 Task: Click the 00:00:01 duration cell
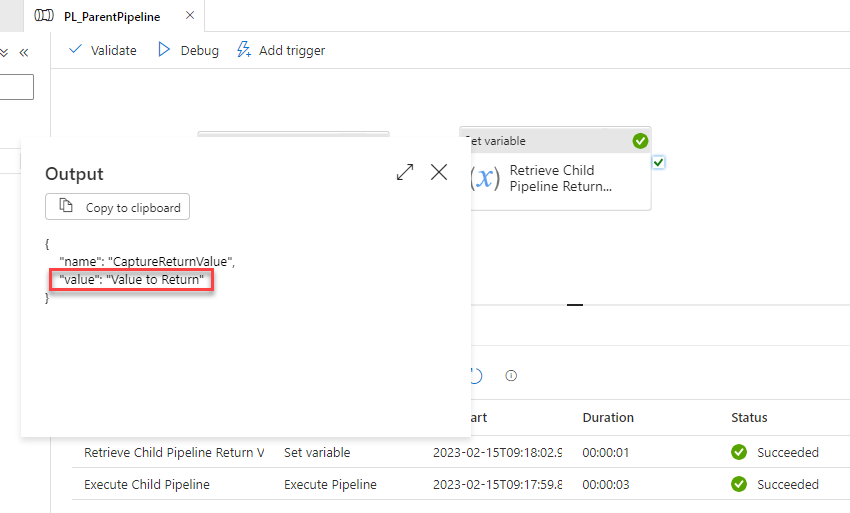point(606,452)
